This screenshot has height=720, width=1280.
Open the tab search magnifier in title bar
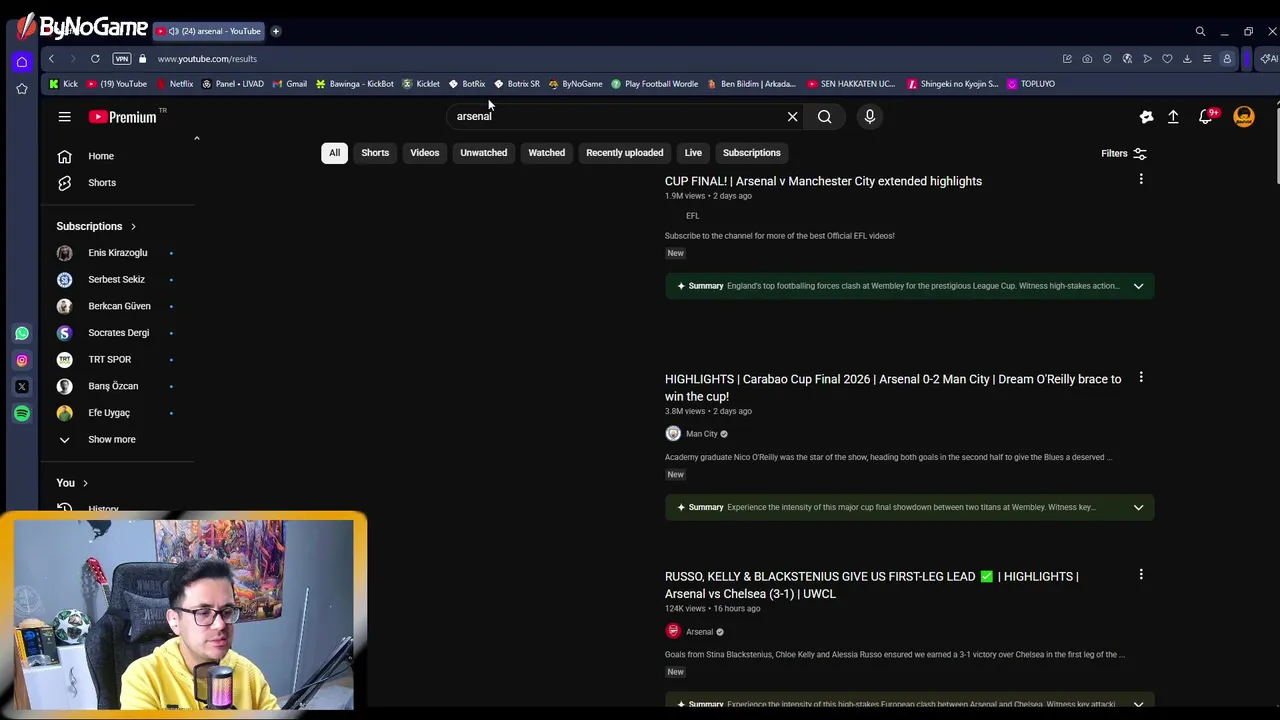pyautogui.click(x=1200, y=31)
